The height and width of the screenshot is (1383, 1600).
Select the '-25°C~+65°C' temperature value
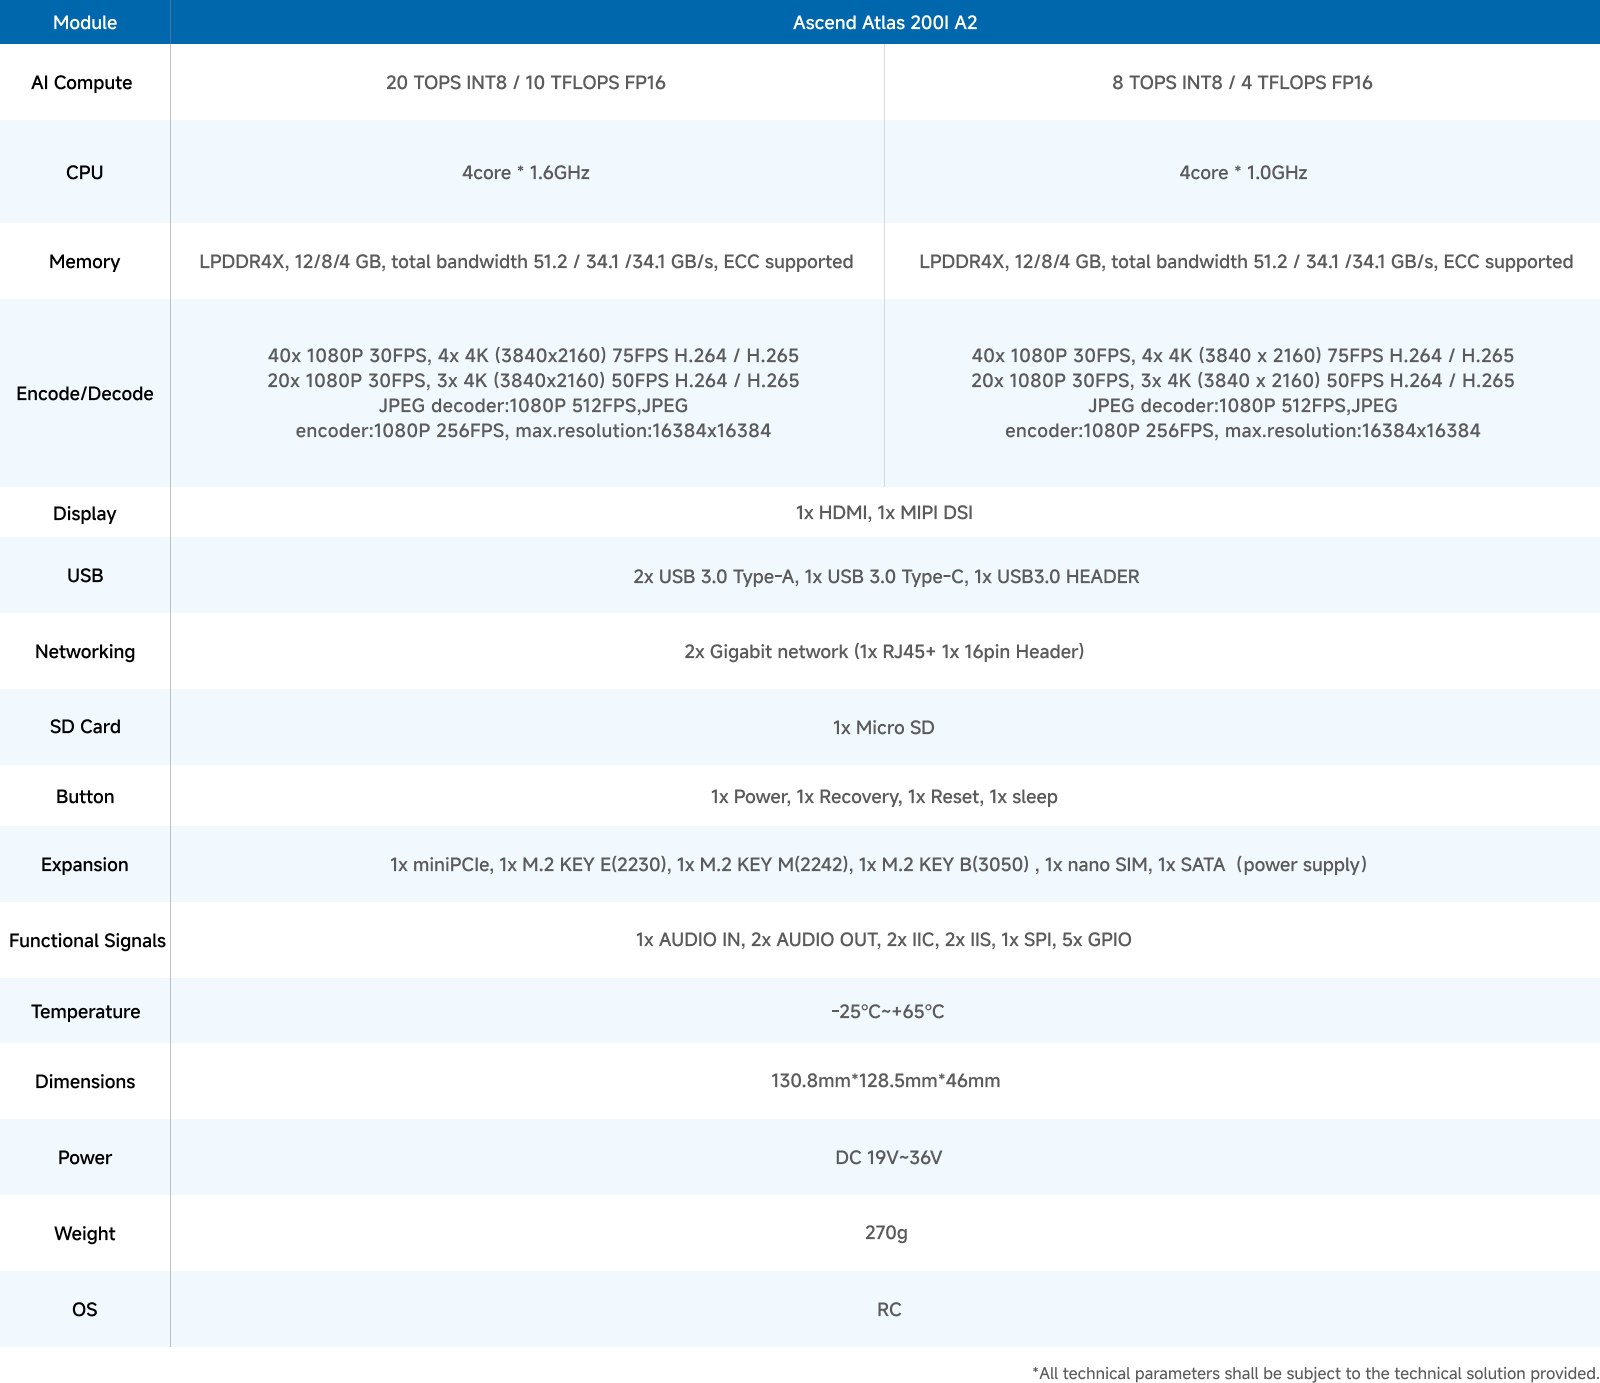(x=887, y=1012)
